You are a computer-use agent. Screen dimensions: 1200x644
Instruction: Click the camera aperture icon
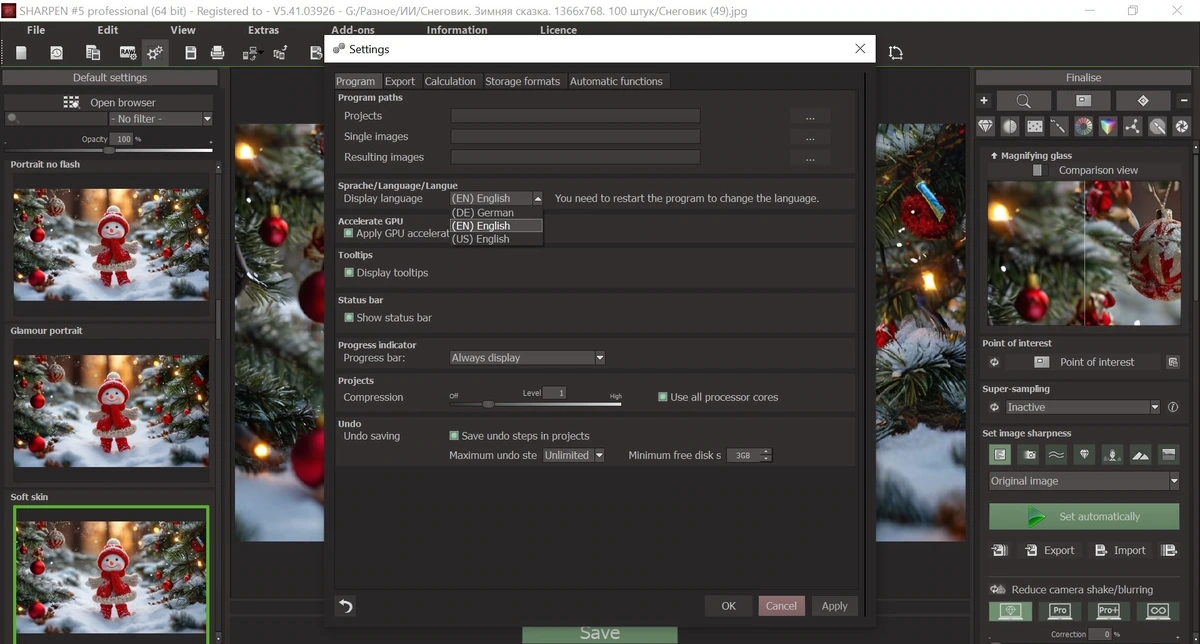(x=1181, y=126)
